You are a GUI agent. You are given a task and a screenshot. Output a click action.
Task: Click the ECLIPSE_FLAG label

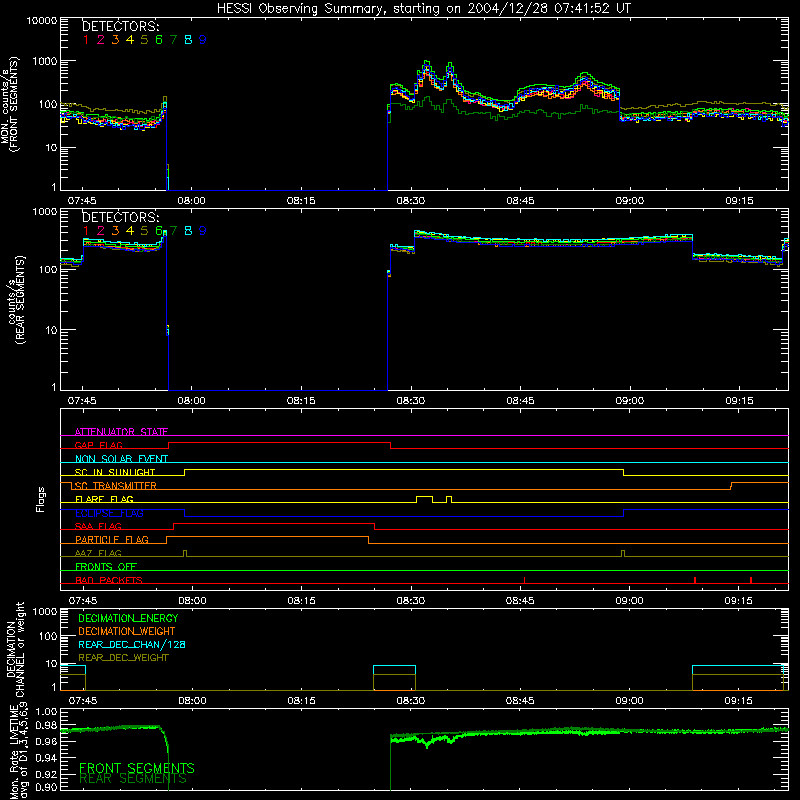pyautogui.click(x=109, y=513)
